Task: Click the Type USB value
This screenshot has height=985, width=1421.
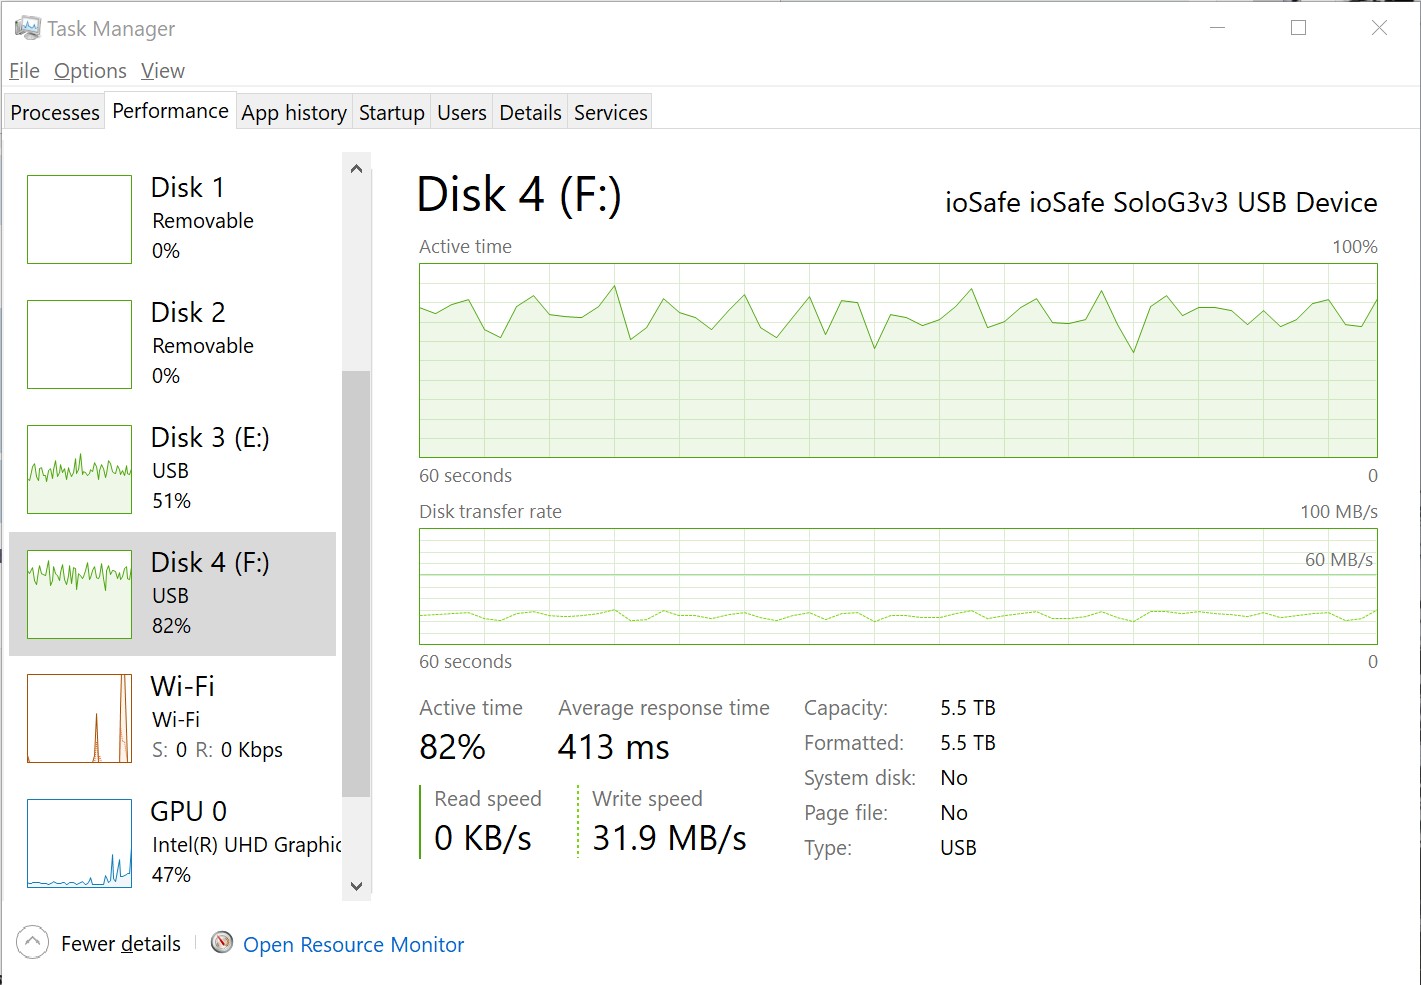Action: click(x=958, y=848)
